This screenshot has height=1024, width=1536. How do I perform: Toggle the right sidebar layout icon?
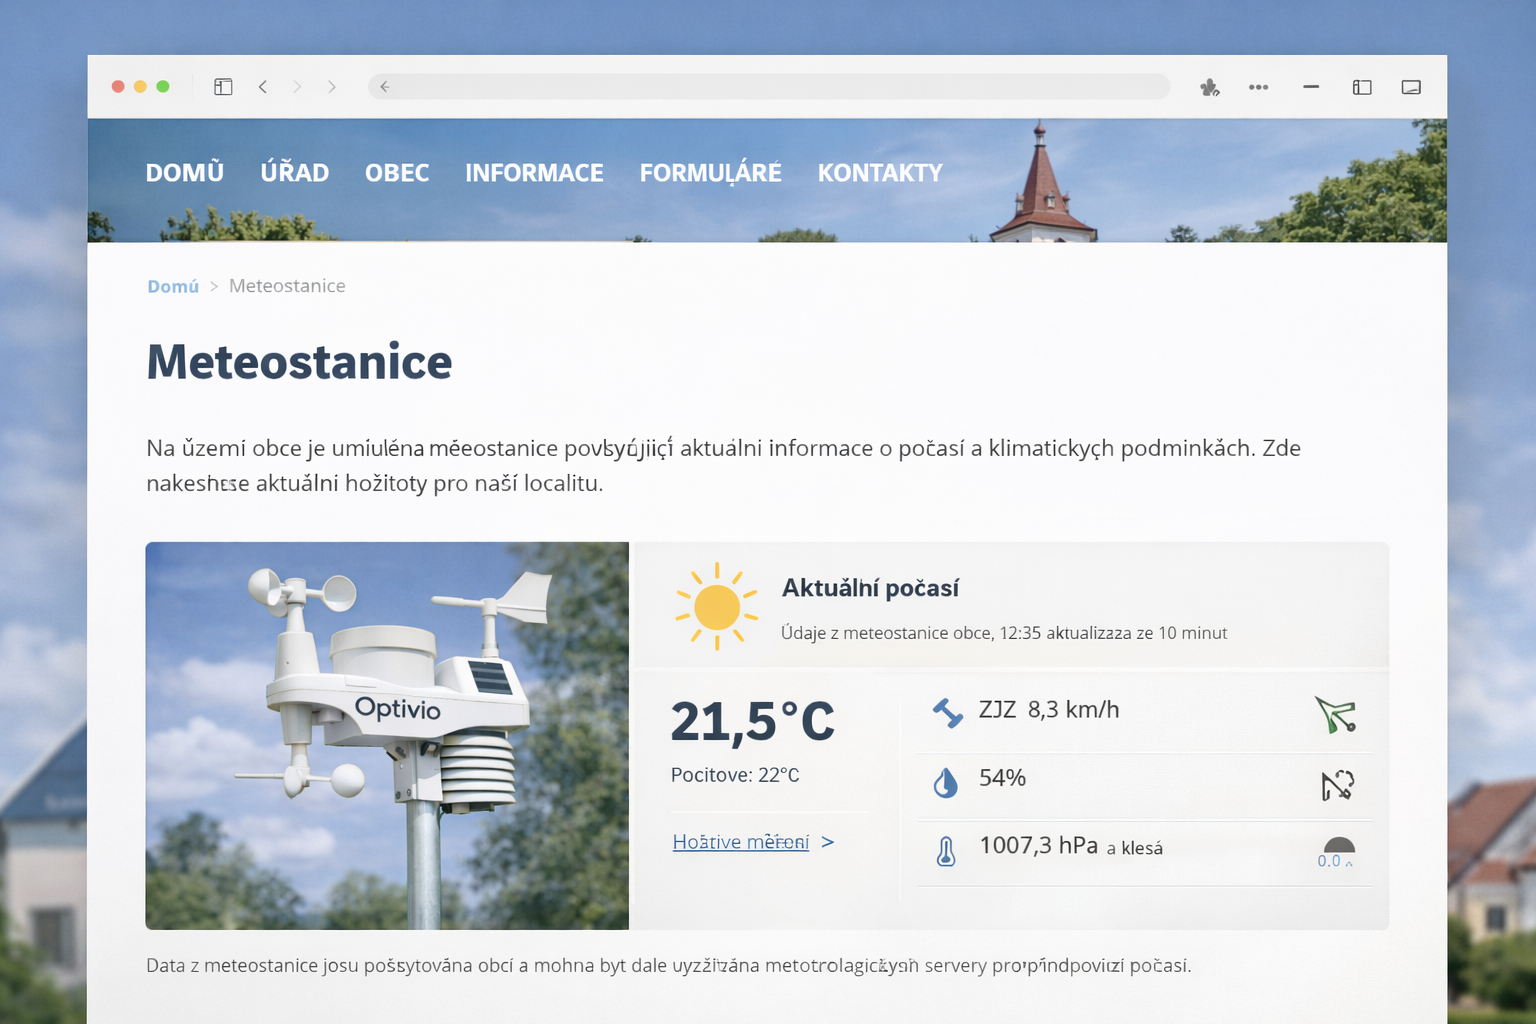[x=1361, y=88]
